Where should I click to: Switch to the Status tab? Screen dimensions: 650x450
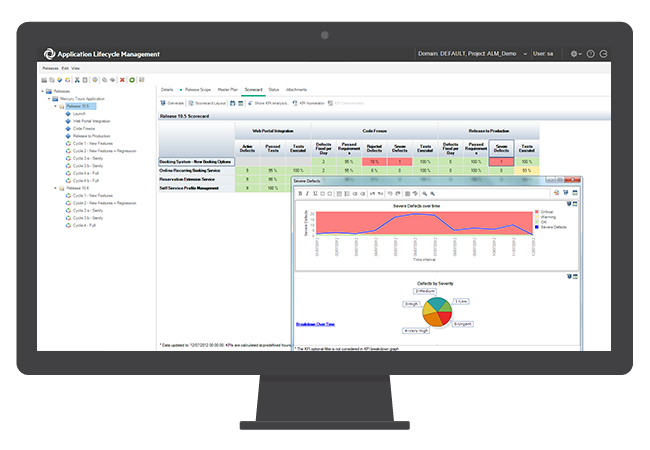[274, 90]
